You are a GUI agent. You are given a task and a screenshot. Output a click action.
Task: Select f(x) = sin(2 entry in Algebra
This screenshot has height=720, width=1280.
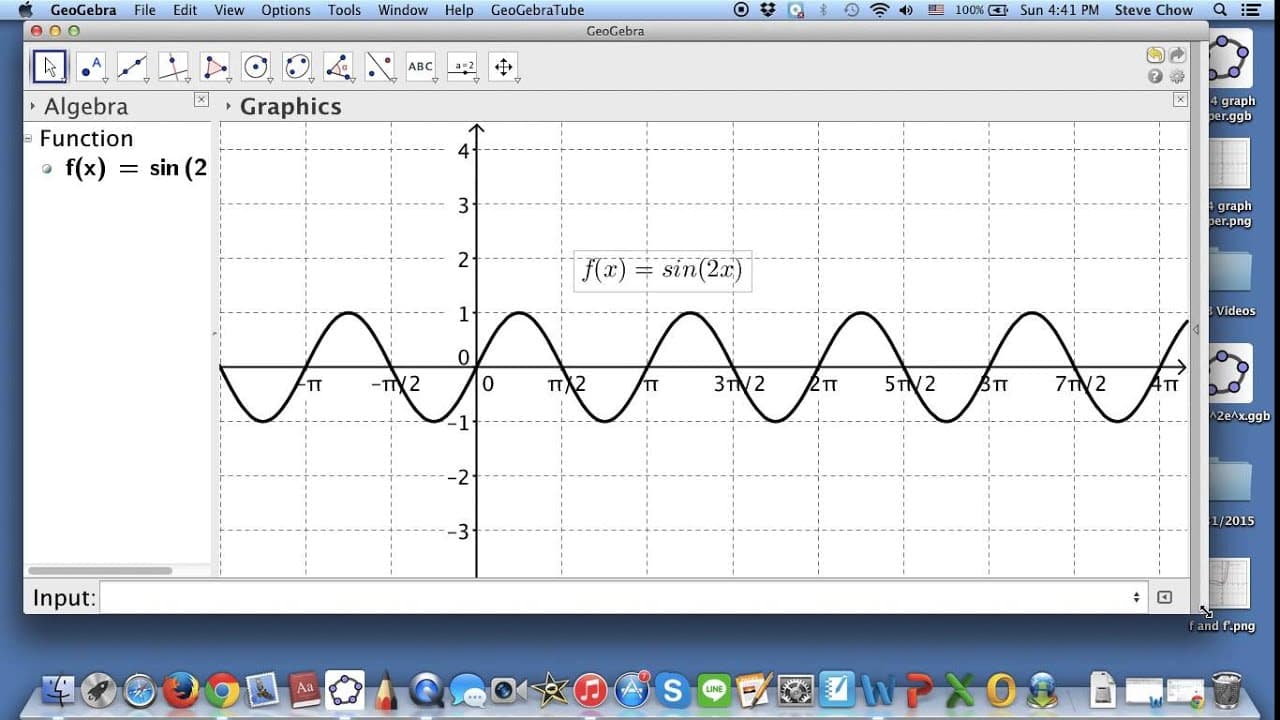coord(136,168)
